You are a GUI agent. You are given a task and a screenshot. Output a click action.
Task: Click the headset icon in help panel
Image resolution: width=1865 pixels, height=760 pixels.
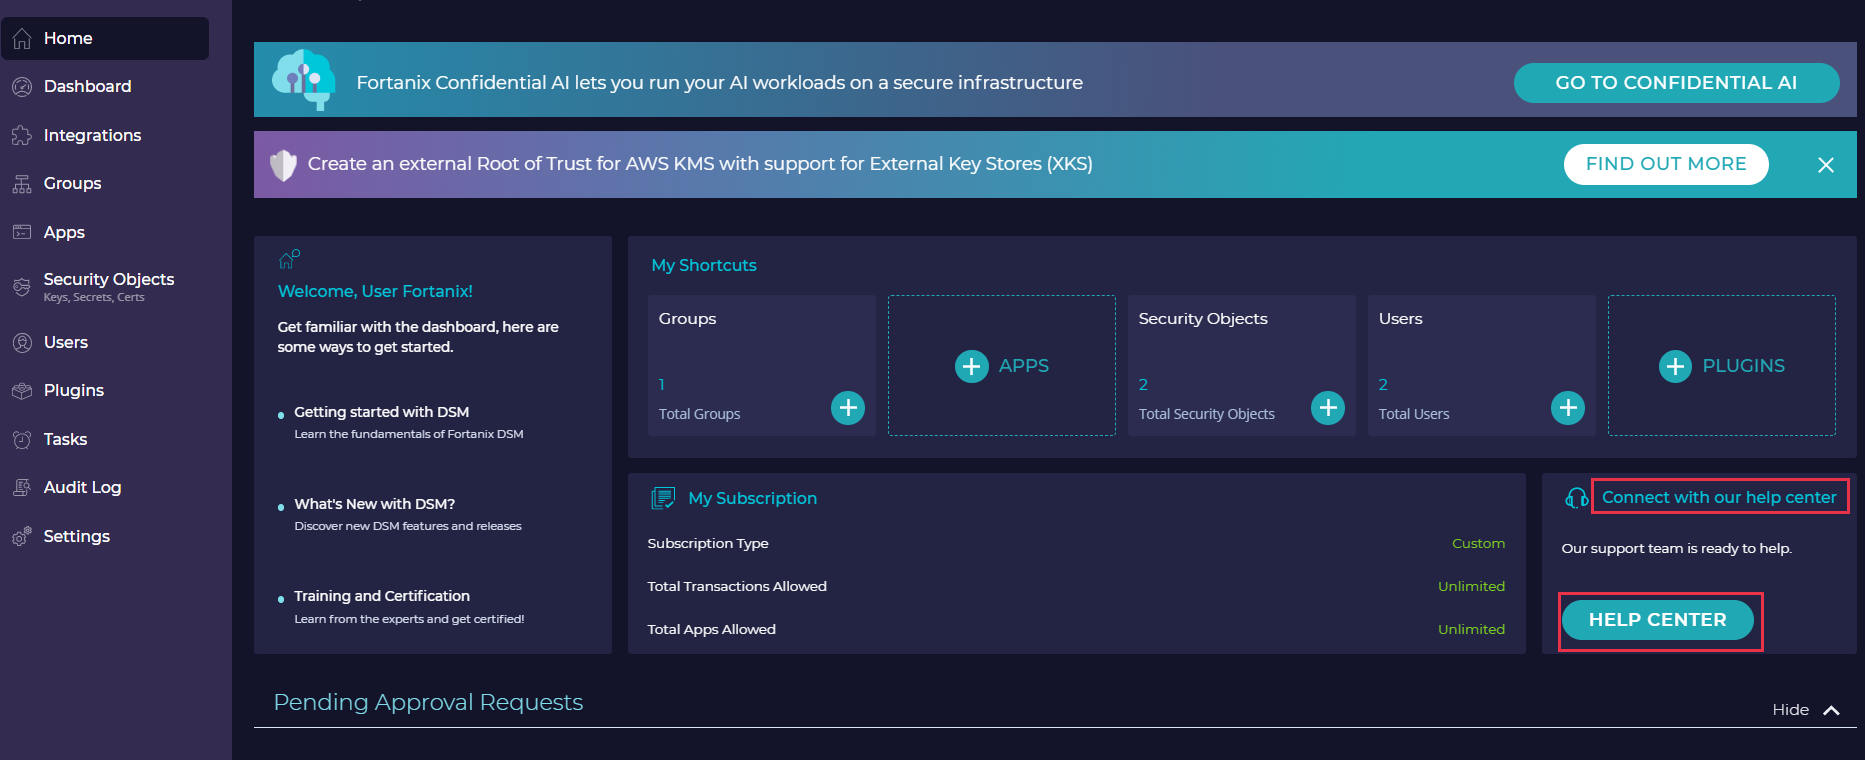coord(1576,498)
